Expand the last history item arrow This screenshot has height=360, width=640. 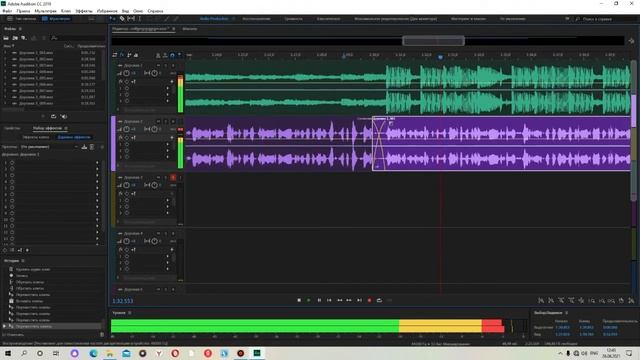pos(4,327)
